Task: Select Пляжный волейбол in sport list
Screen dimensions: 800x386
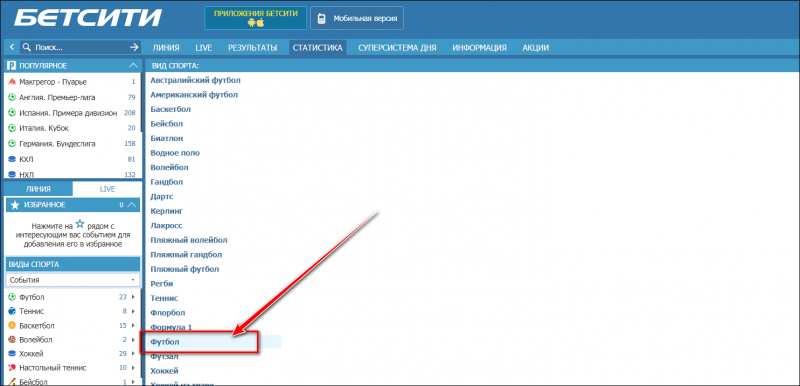Action: tap(189, 240)
